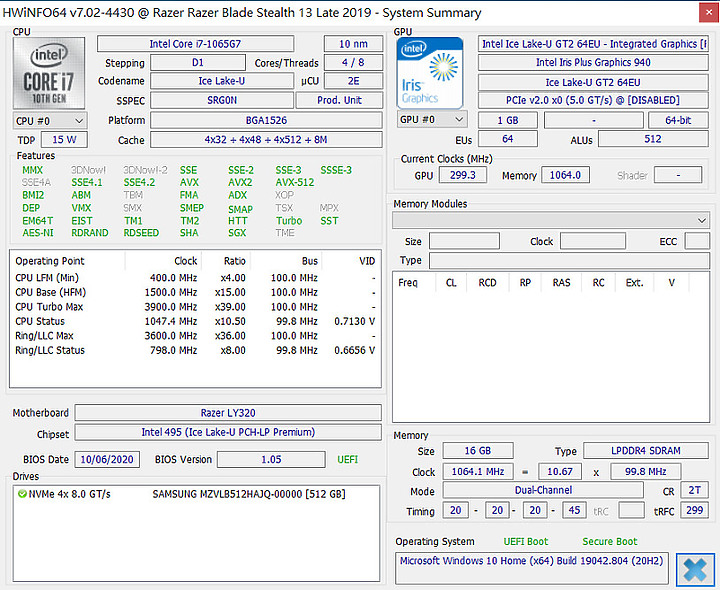The height and width of the screenshot is (590, 720).
Task: Close the window with the red X
Action: coord(709,13)
